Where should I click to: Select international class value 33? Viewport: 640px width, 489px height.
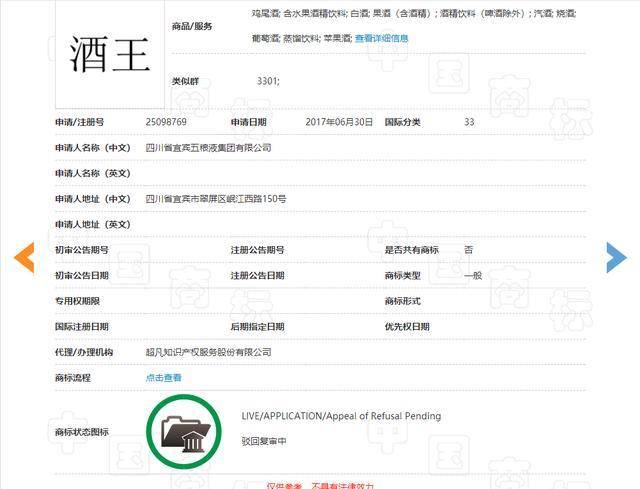click(469, 122)
